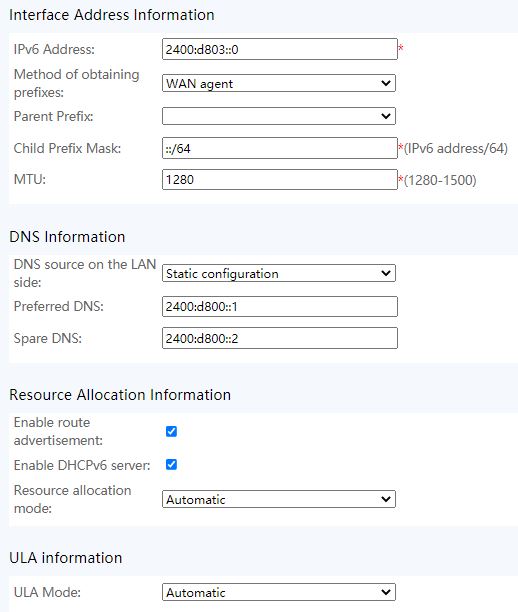Click the Interface Address Information heading

(112, 15)
